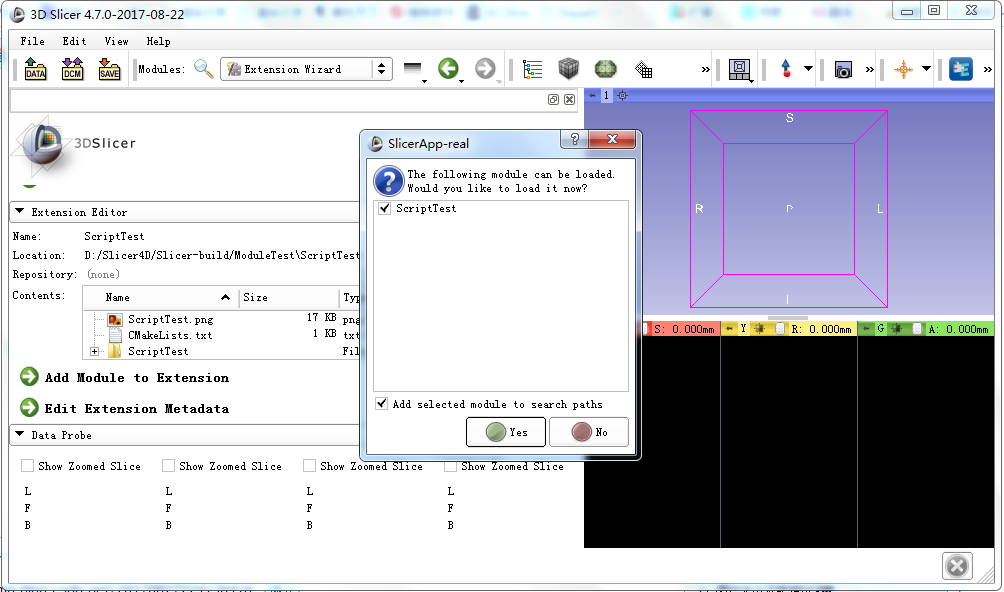Collapse the Extension Editor section
This screenshot has height=592, width=1004.
pyautogui.click(x=19, y=211)
